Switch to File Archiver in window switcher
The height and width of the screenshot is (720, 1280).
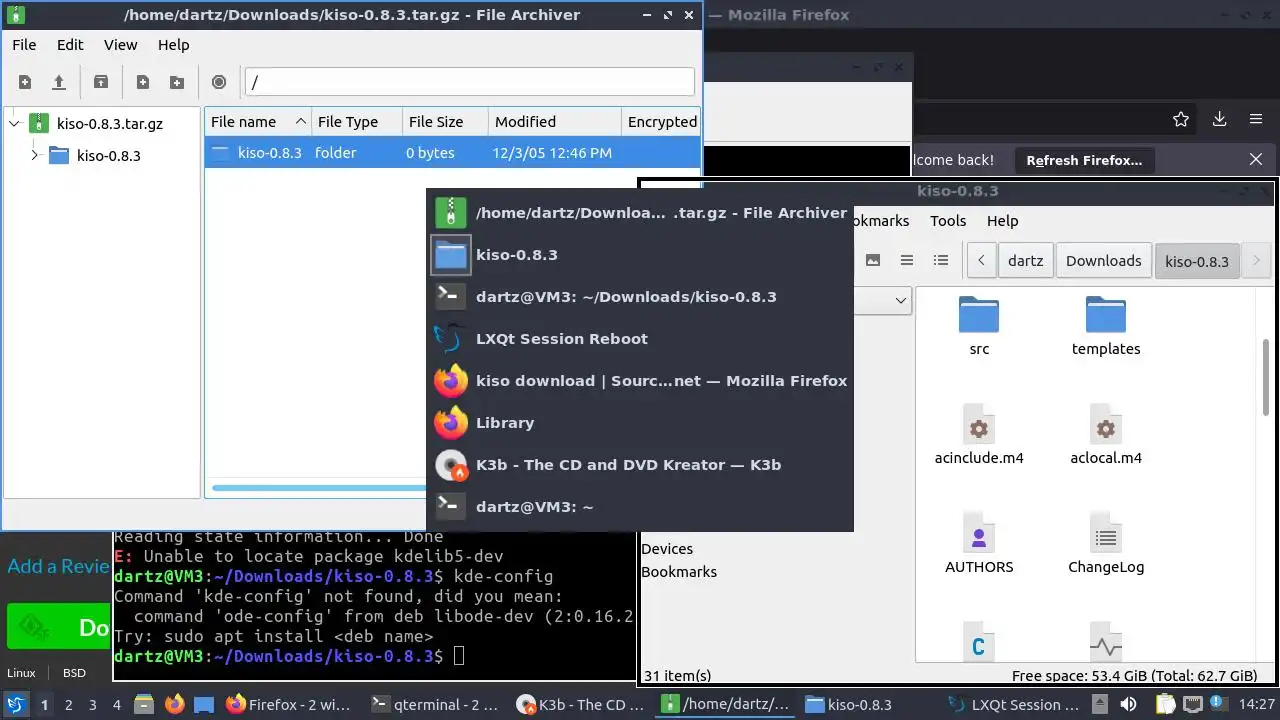click(x=640, y=213)
